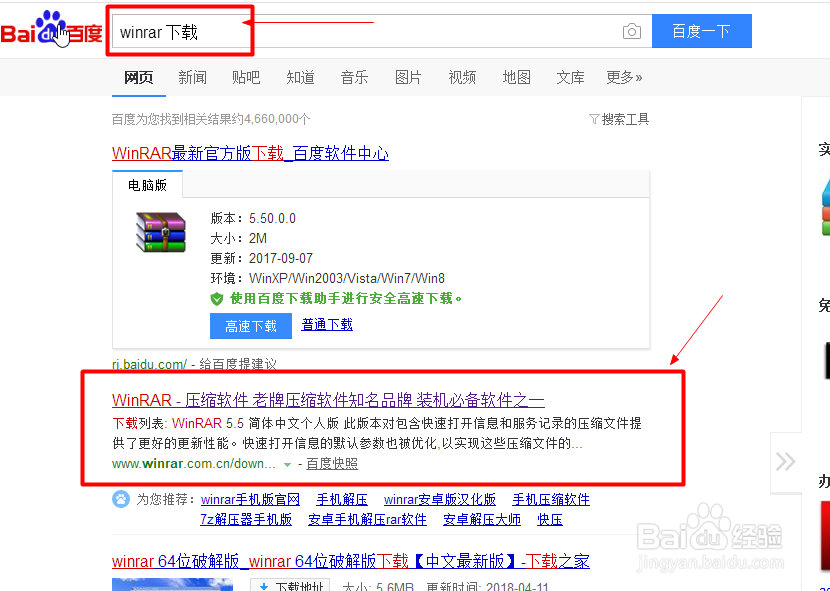This screenshot has height=591, width=830.
Task: Click the 百度一下 search button
Action: (x=701, y=31)
